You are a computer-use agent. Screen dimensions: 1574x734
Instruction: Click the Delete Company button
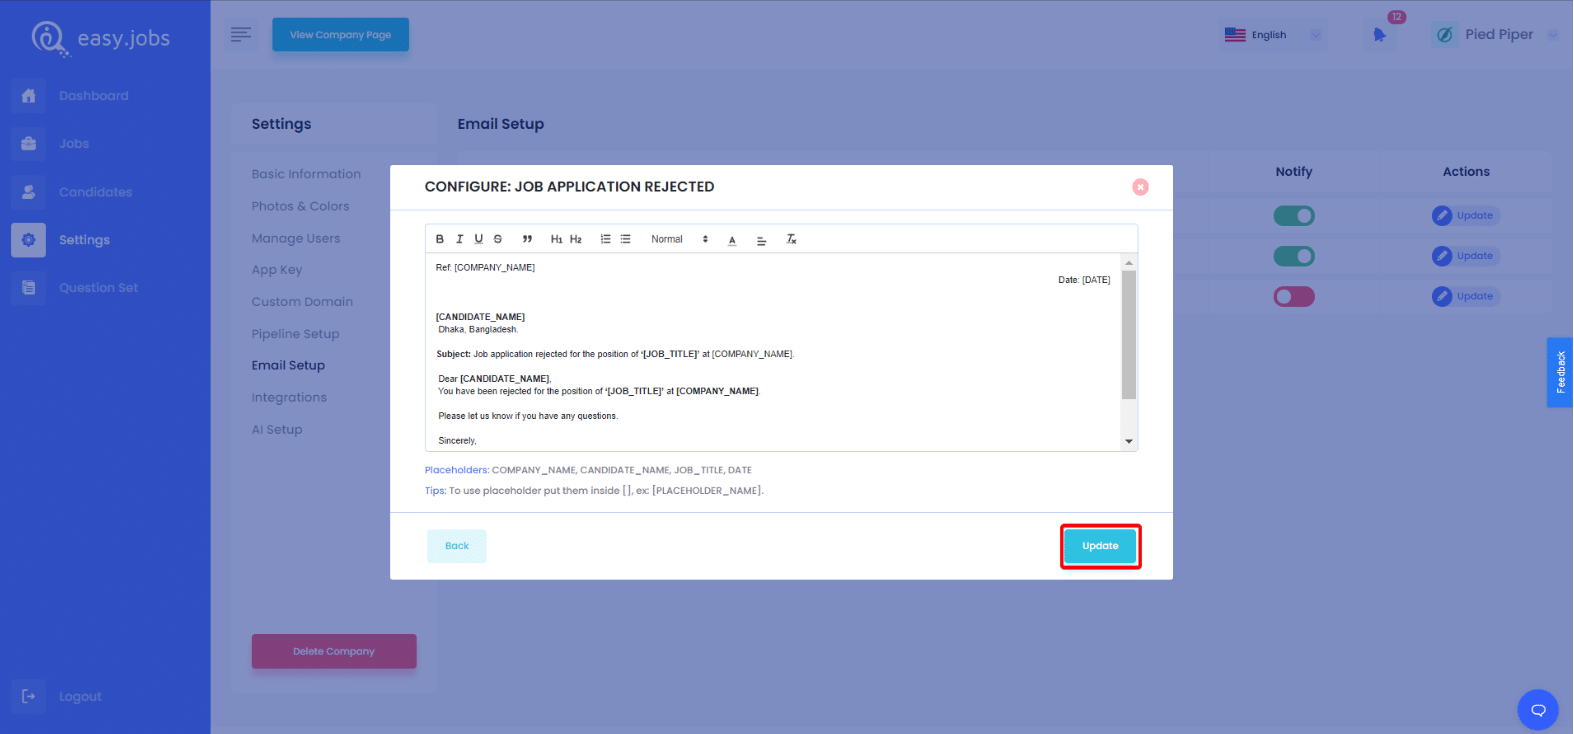(x=334, y=651)
